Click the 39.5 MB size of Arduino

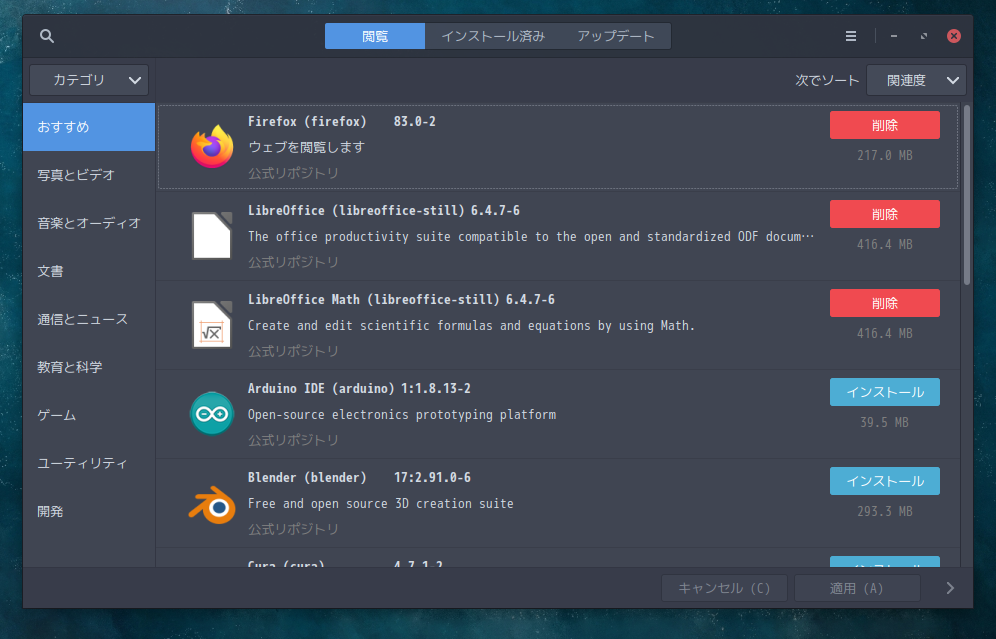[x=885, y=422]
